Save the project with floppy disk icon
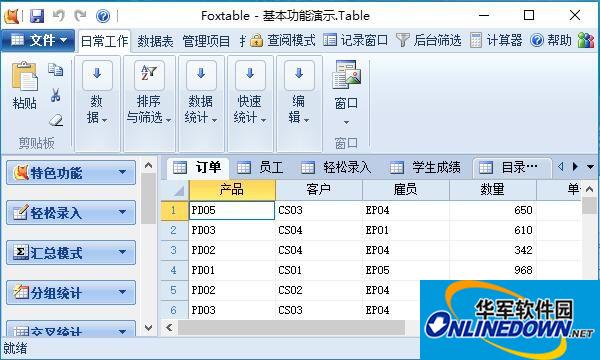This screenshot has height=360, width=600. (37, 16)
